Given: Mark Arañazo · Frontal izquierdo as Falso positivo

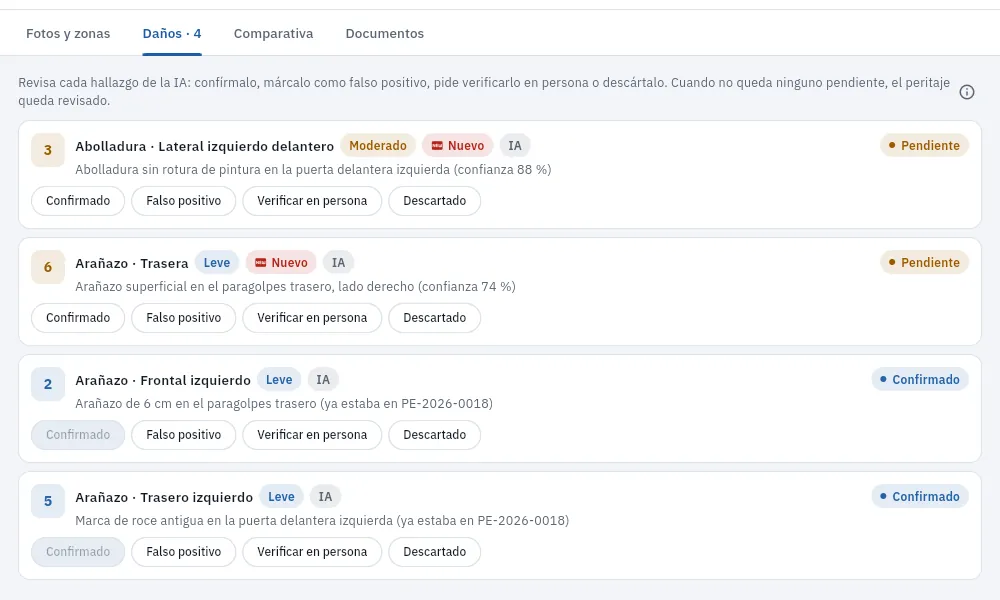Looking at the screenshot, I should coord(184,435).
